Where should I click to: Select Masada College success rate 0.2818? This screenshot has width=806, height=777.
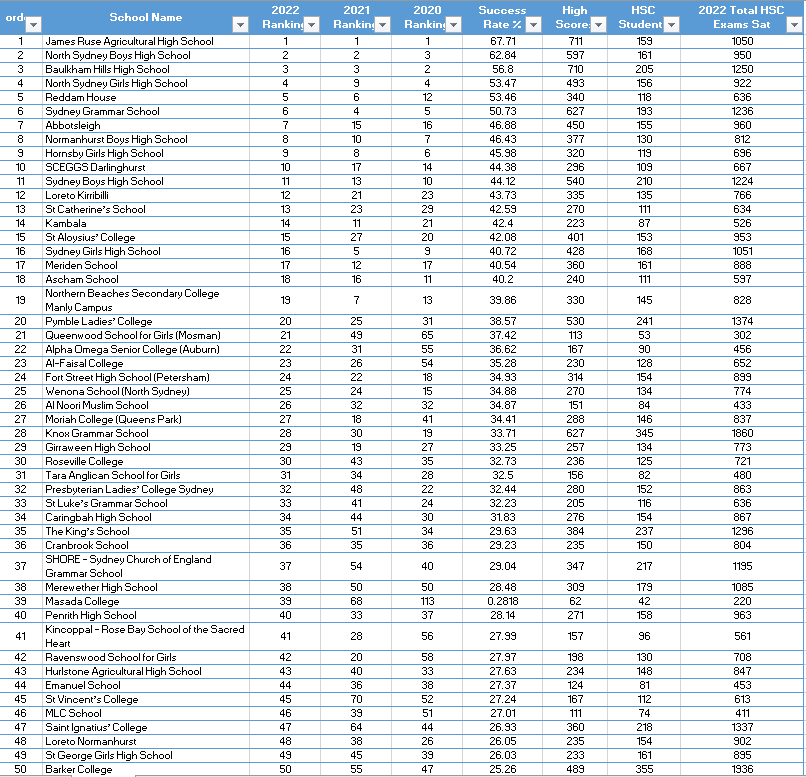click(502, 601)
